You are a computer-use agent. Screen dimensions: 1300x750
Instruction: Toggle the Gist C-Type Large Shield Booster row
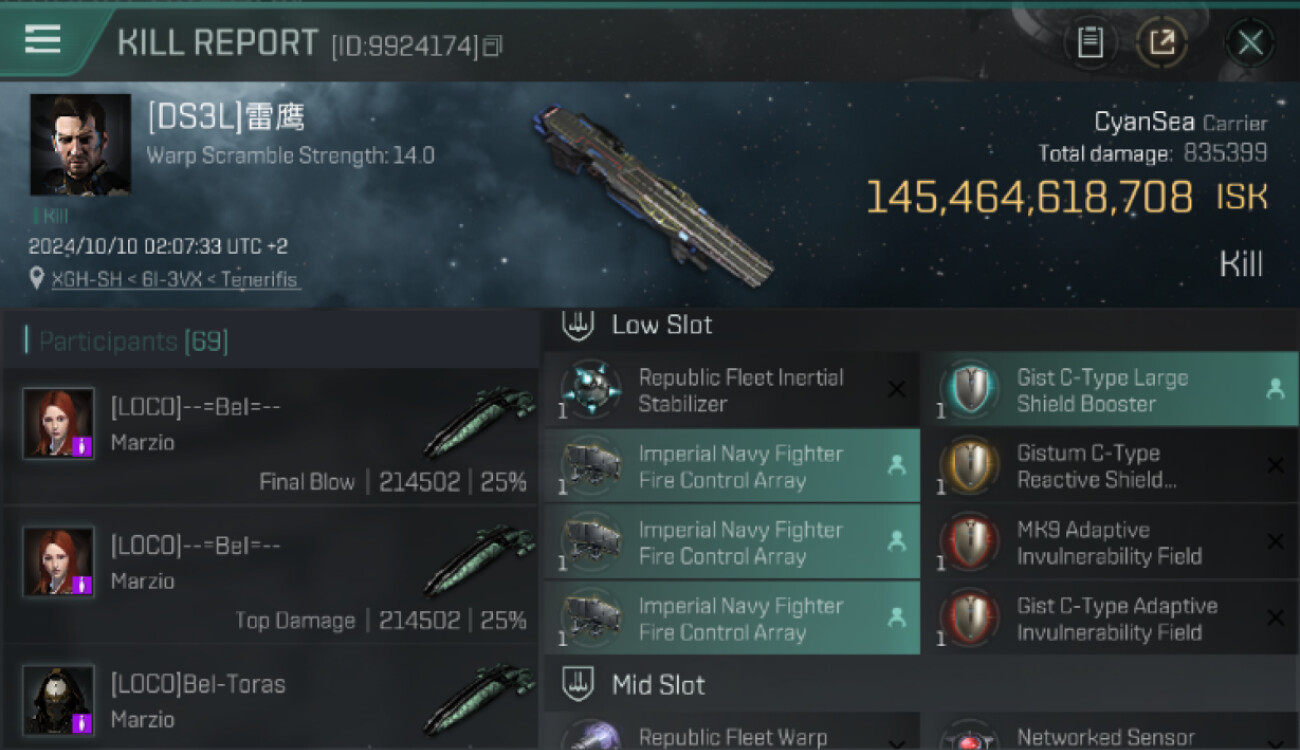point(1109,390)
